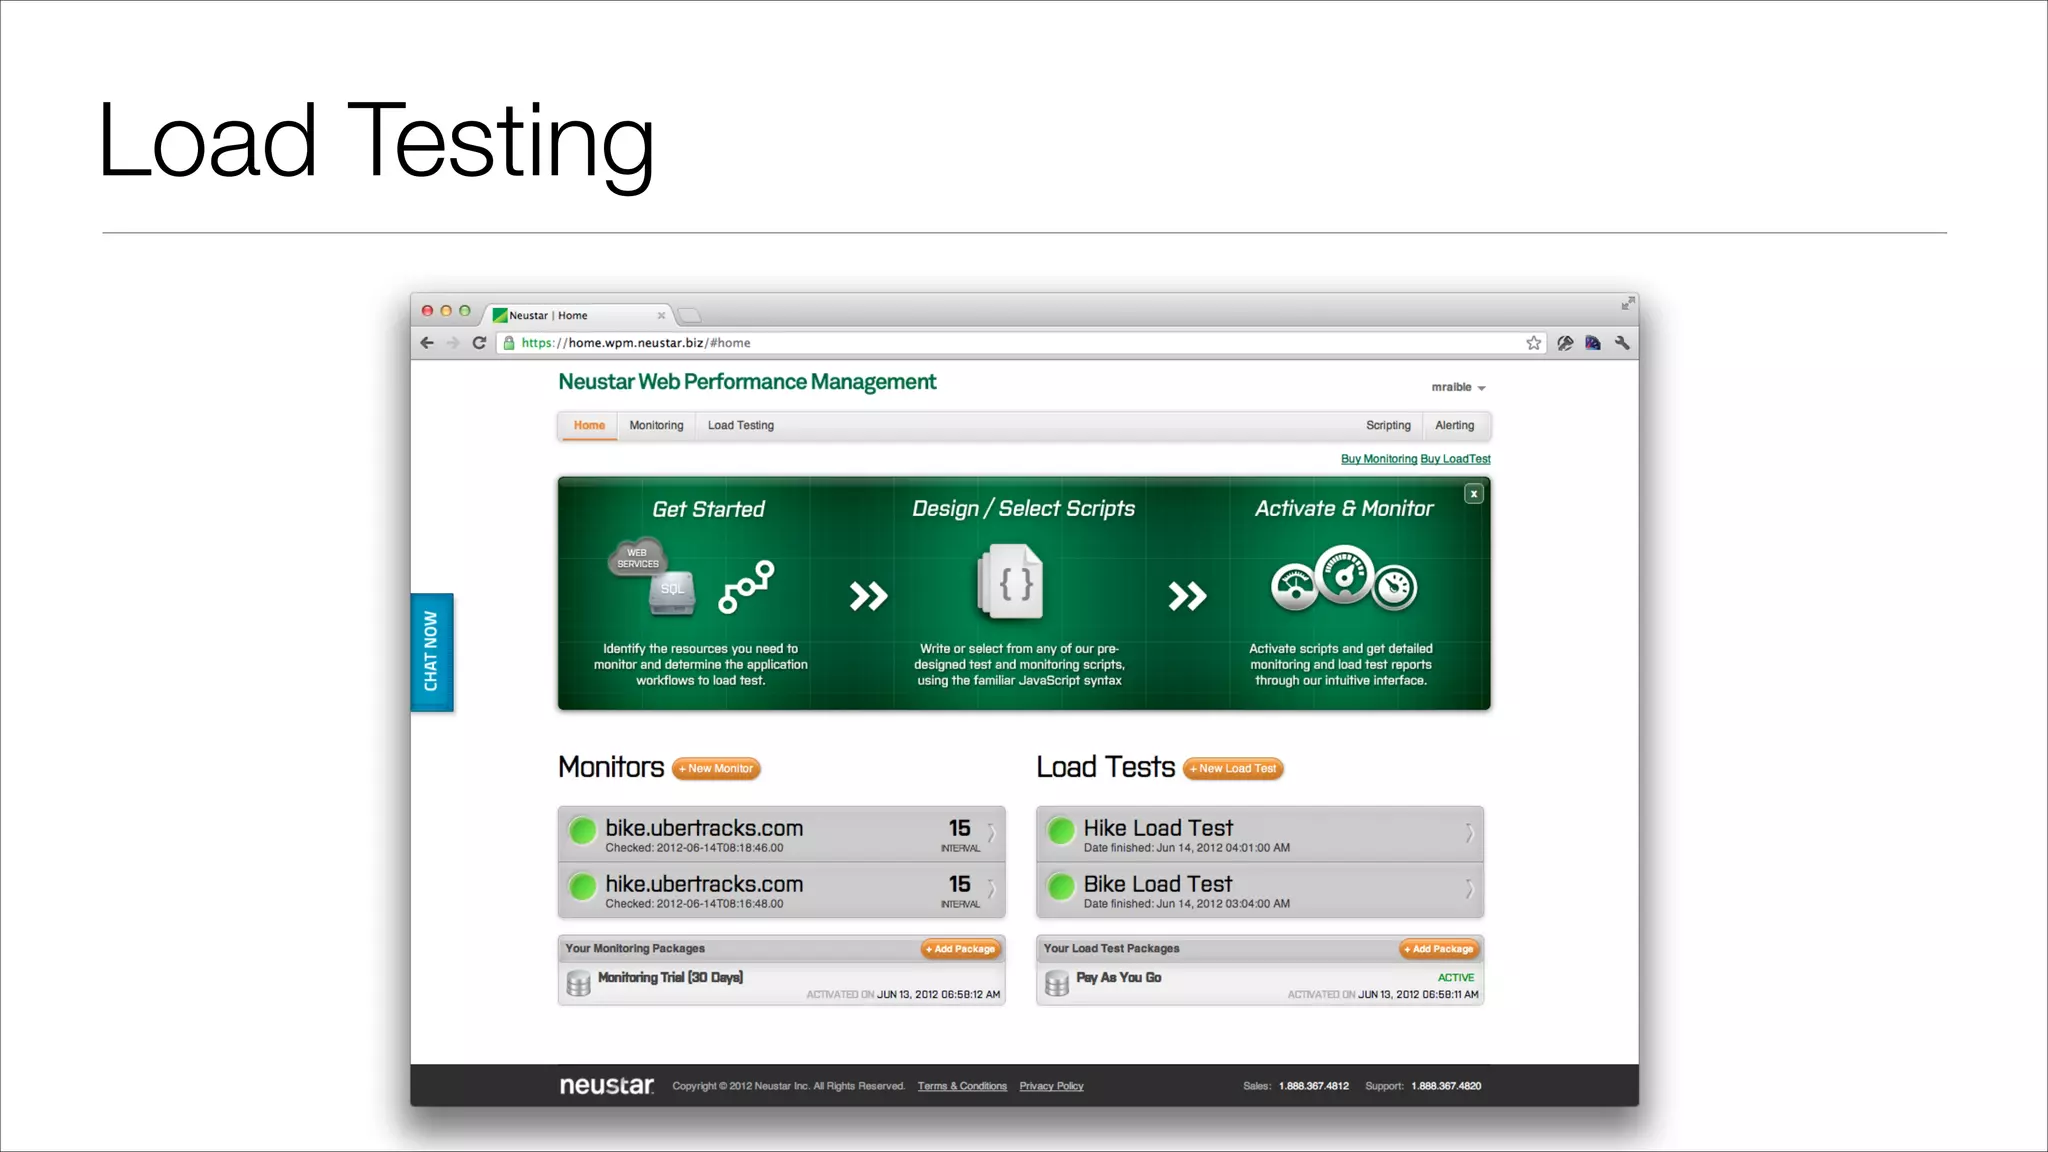Click the New Load Test button
This screenshot has height=1152, width=2048.
(x=1234, y=769)
